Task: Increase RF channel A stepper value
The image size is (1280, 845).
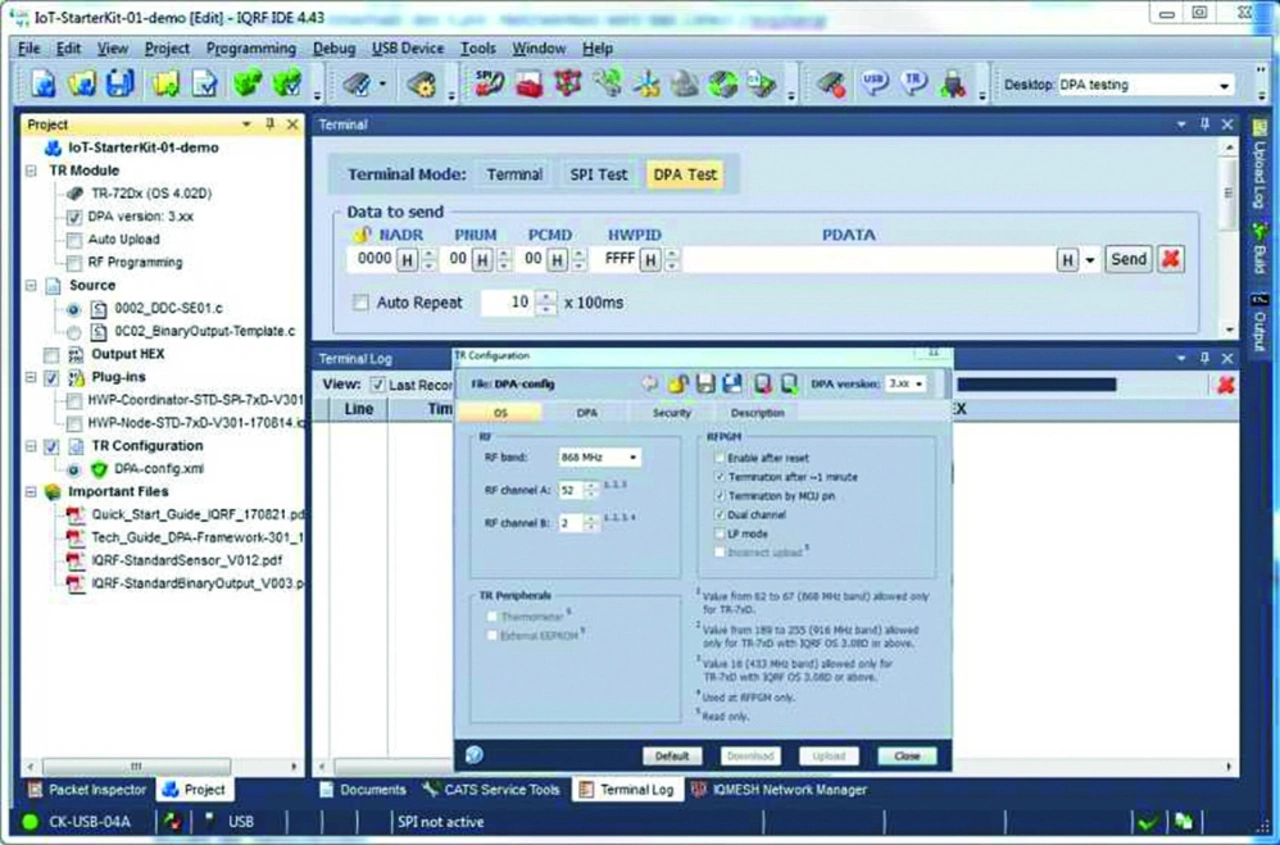Action: (x=593, y=486)
